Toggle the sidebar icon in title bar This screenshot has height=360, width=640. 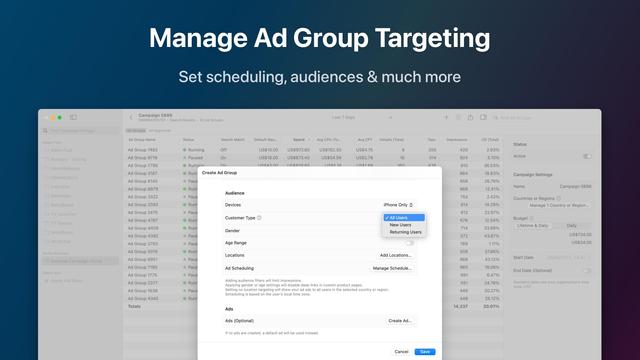click(73, 117)
